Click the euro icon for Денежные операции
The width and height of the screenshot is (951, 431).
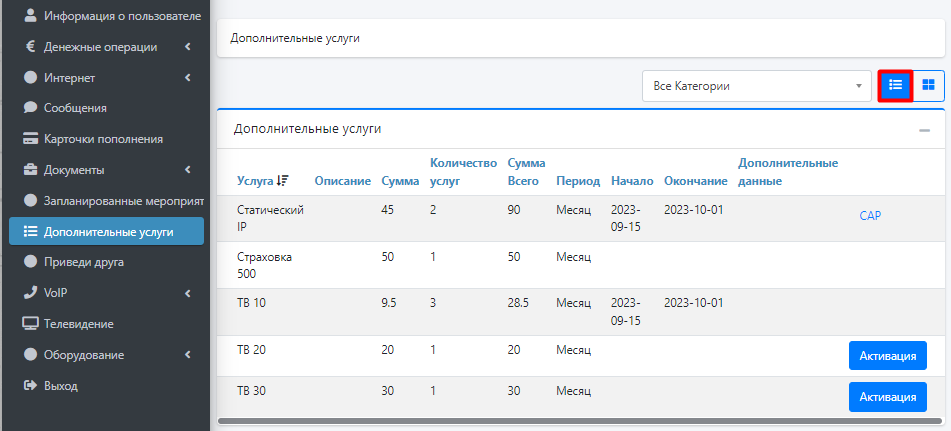point(30,46)
